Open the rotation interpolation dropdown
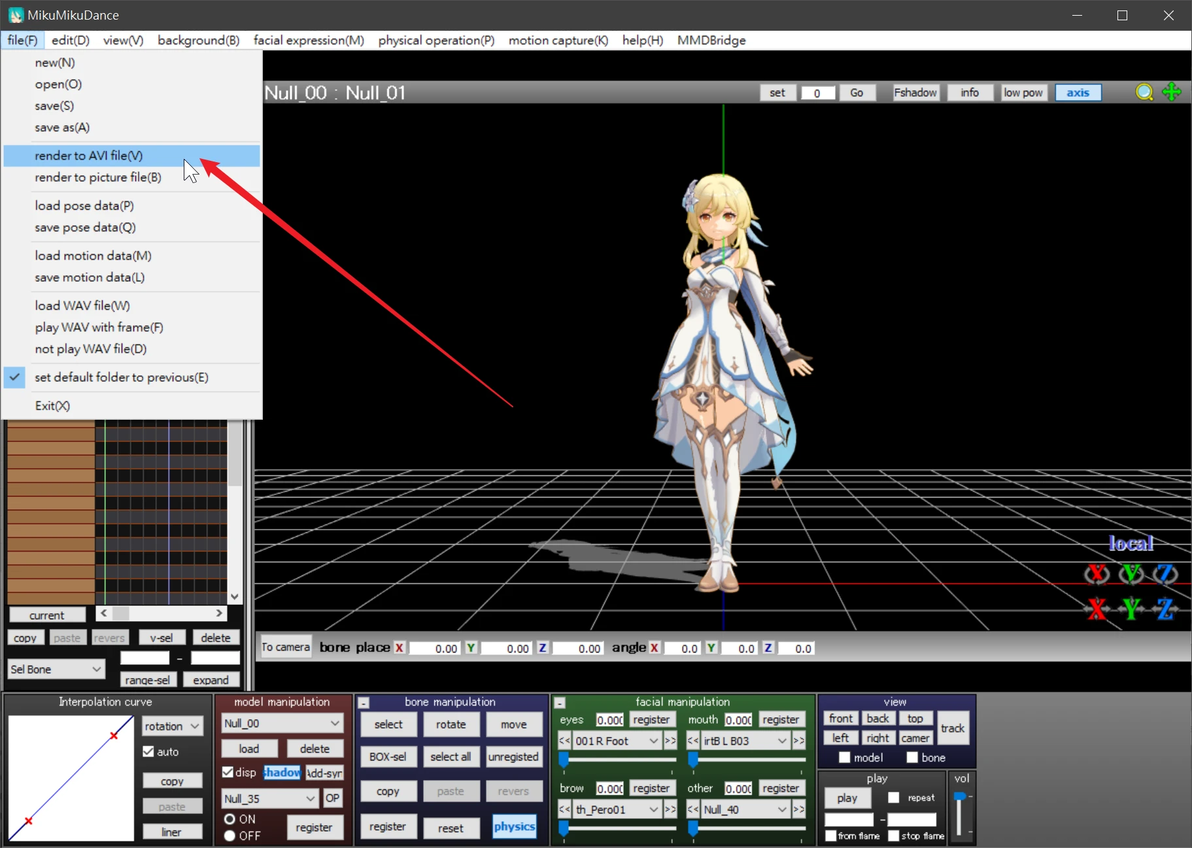The width and height of the screenshot is (1192, 848). (x=172, y=726)
